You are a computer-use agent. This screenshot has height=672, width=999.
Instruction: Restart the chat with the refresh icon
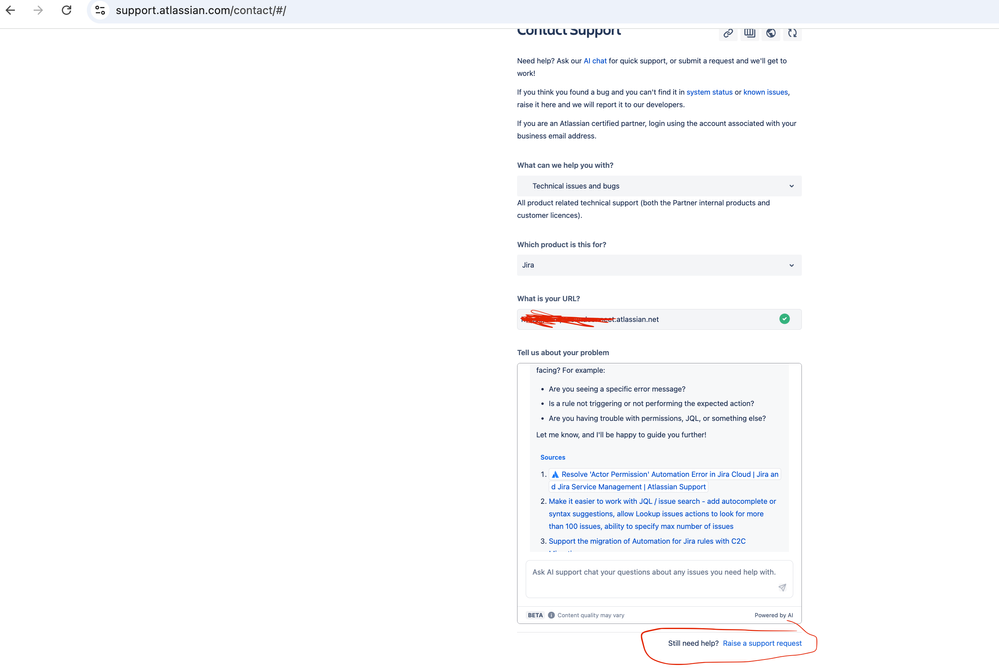[x=792, y=33]
